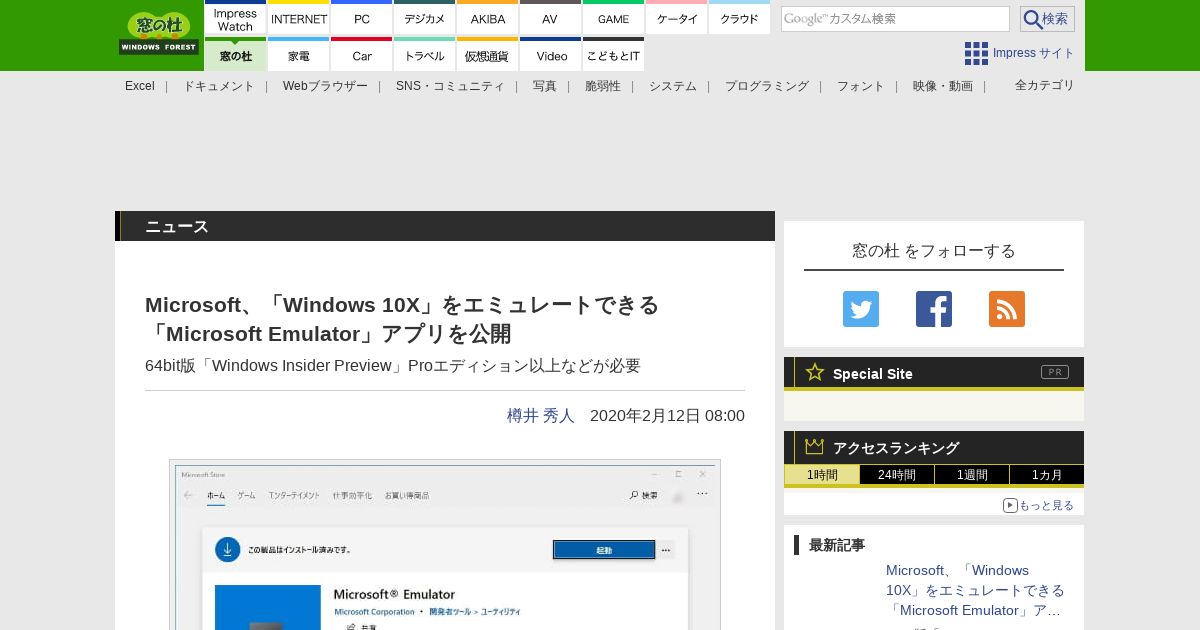Open the クラウド site tab
Viewport: 1200px width, 630px height.
[x=740, y=19]
